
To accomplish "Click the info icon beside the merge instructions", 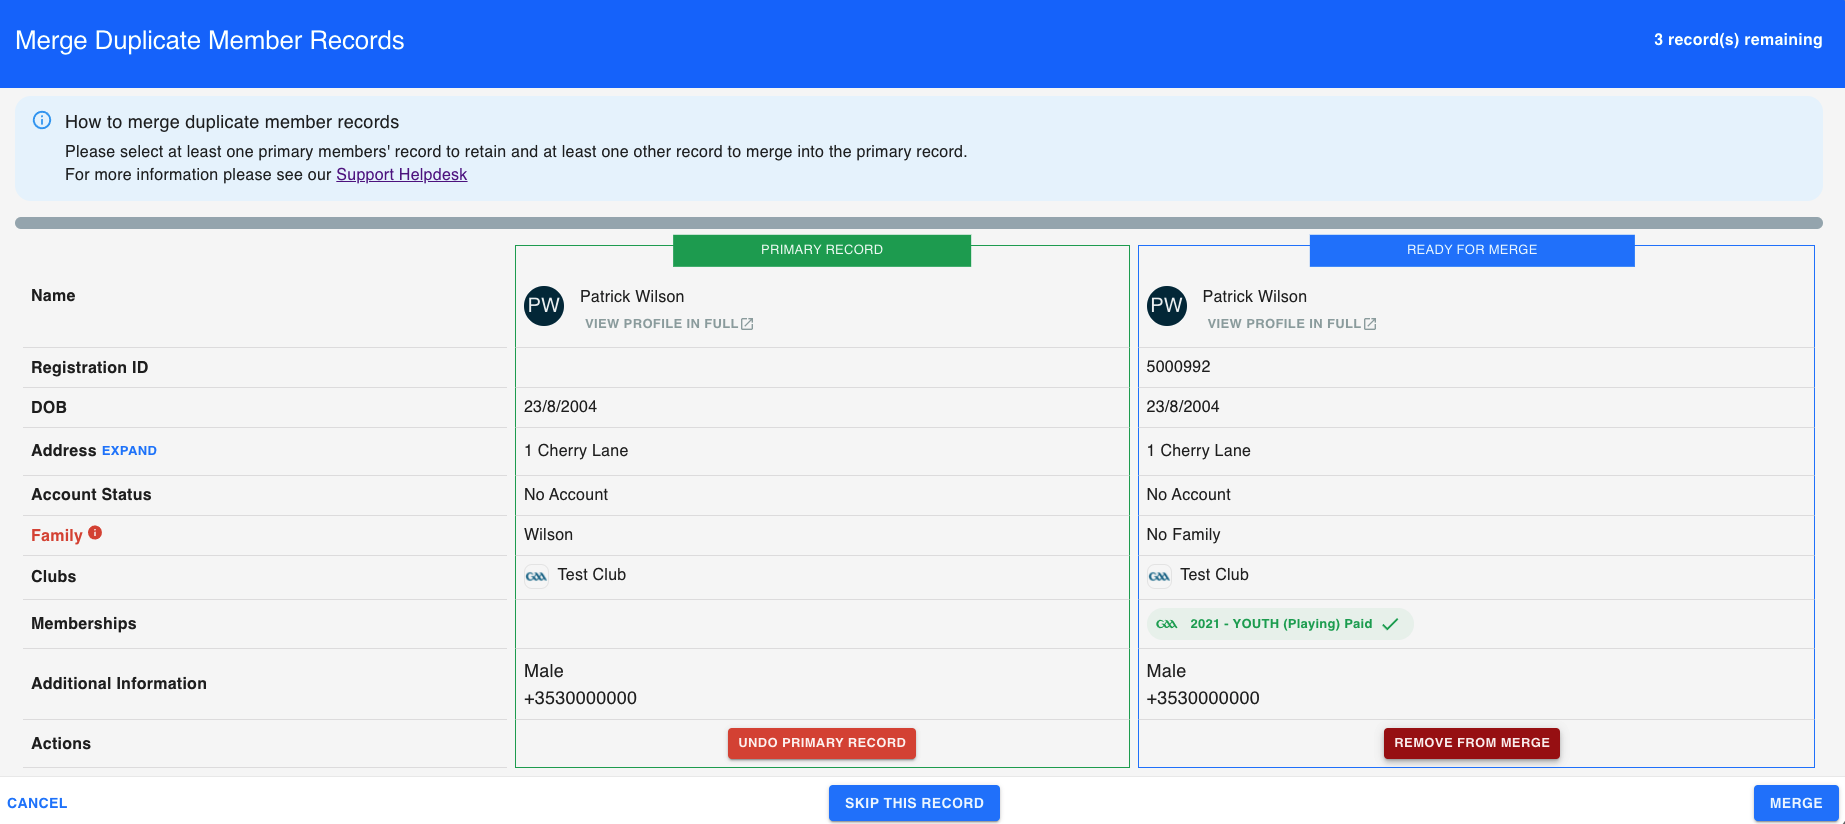I will pyautogui.click(x=42, y=120).
